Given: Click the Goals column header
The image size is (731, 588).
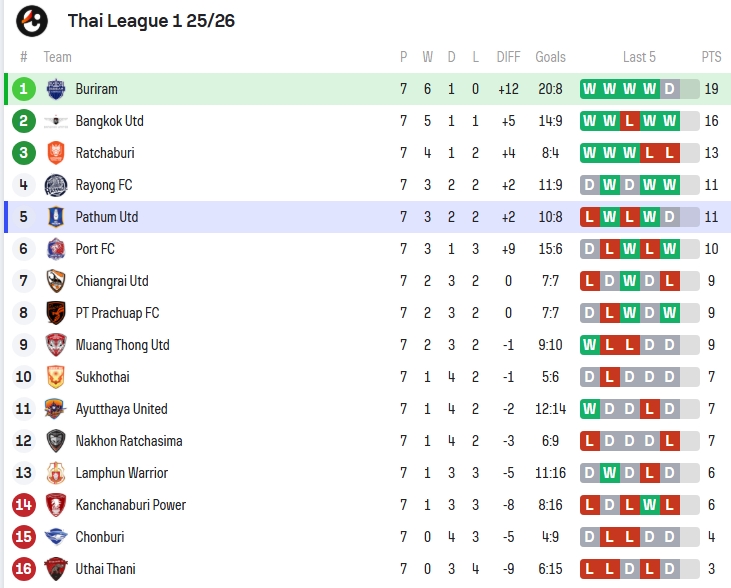Looking at the screenshot, I should [x=550, y=57].
